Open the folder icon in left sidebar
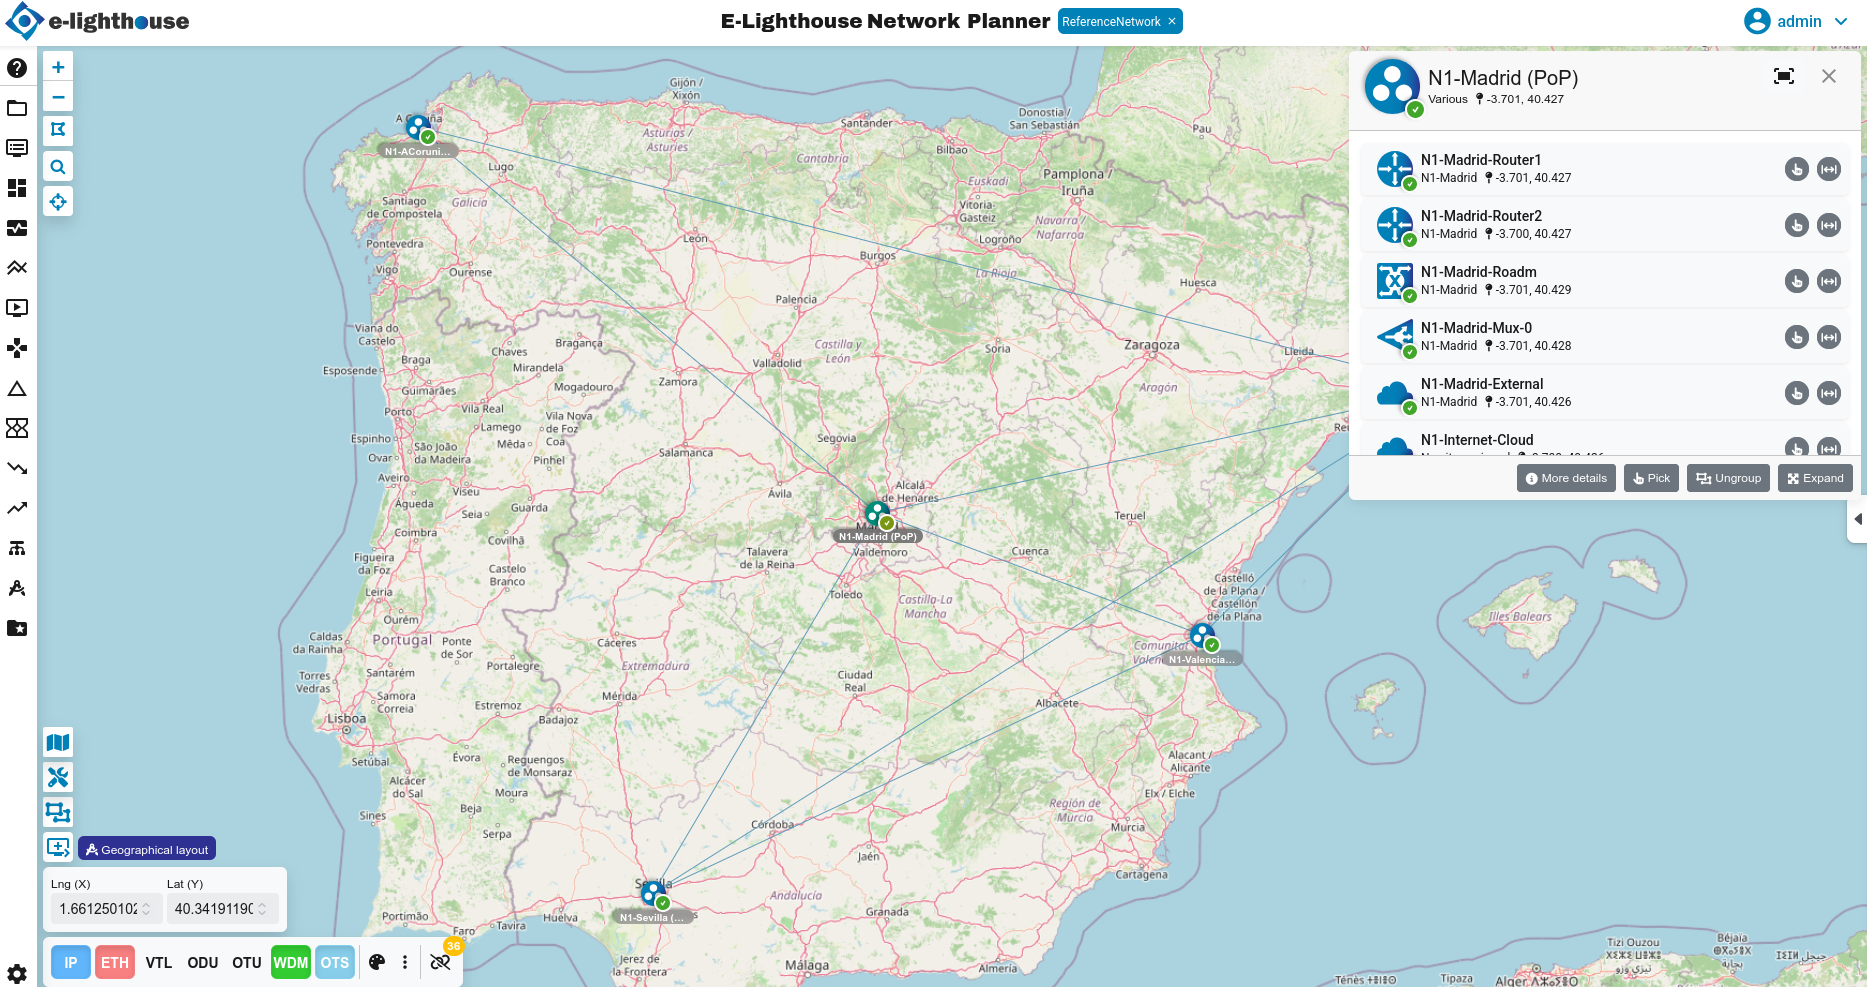Screen dimensions: 1867x987 [x=17, y=108]
